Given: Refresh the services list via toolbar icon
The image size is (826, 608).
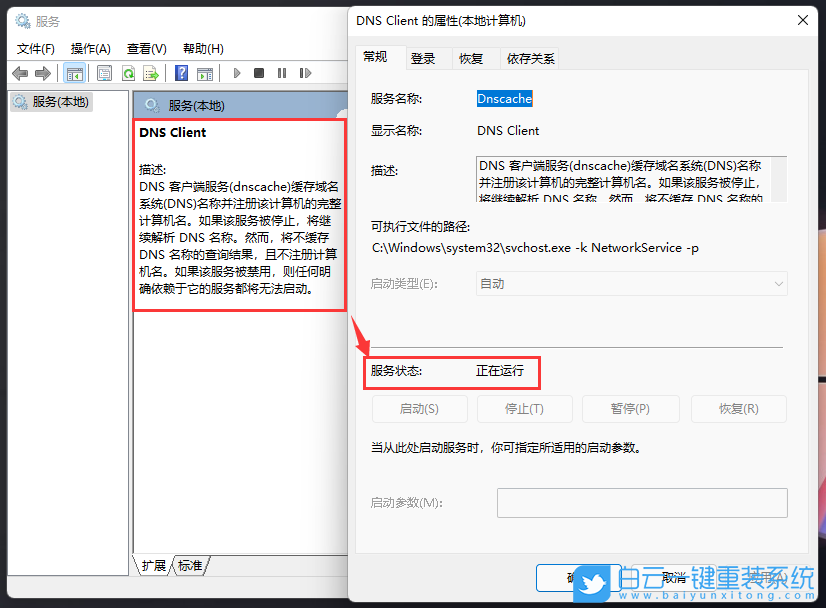Looking at the screenshot, I should 128,72.
